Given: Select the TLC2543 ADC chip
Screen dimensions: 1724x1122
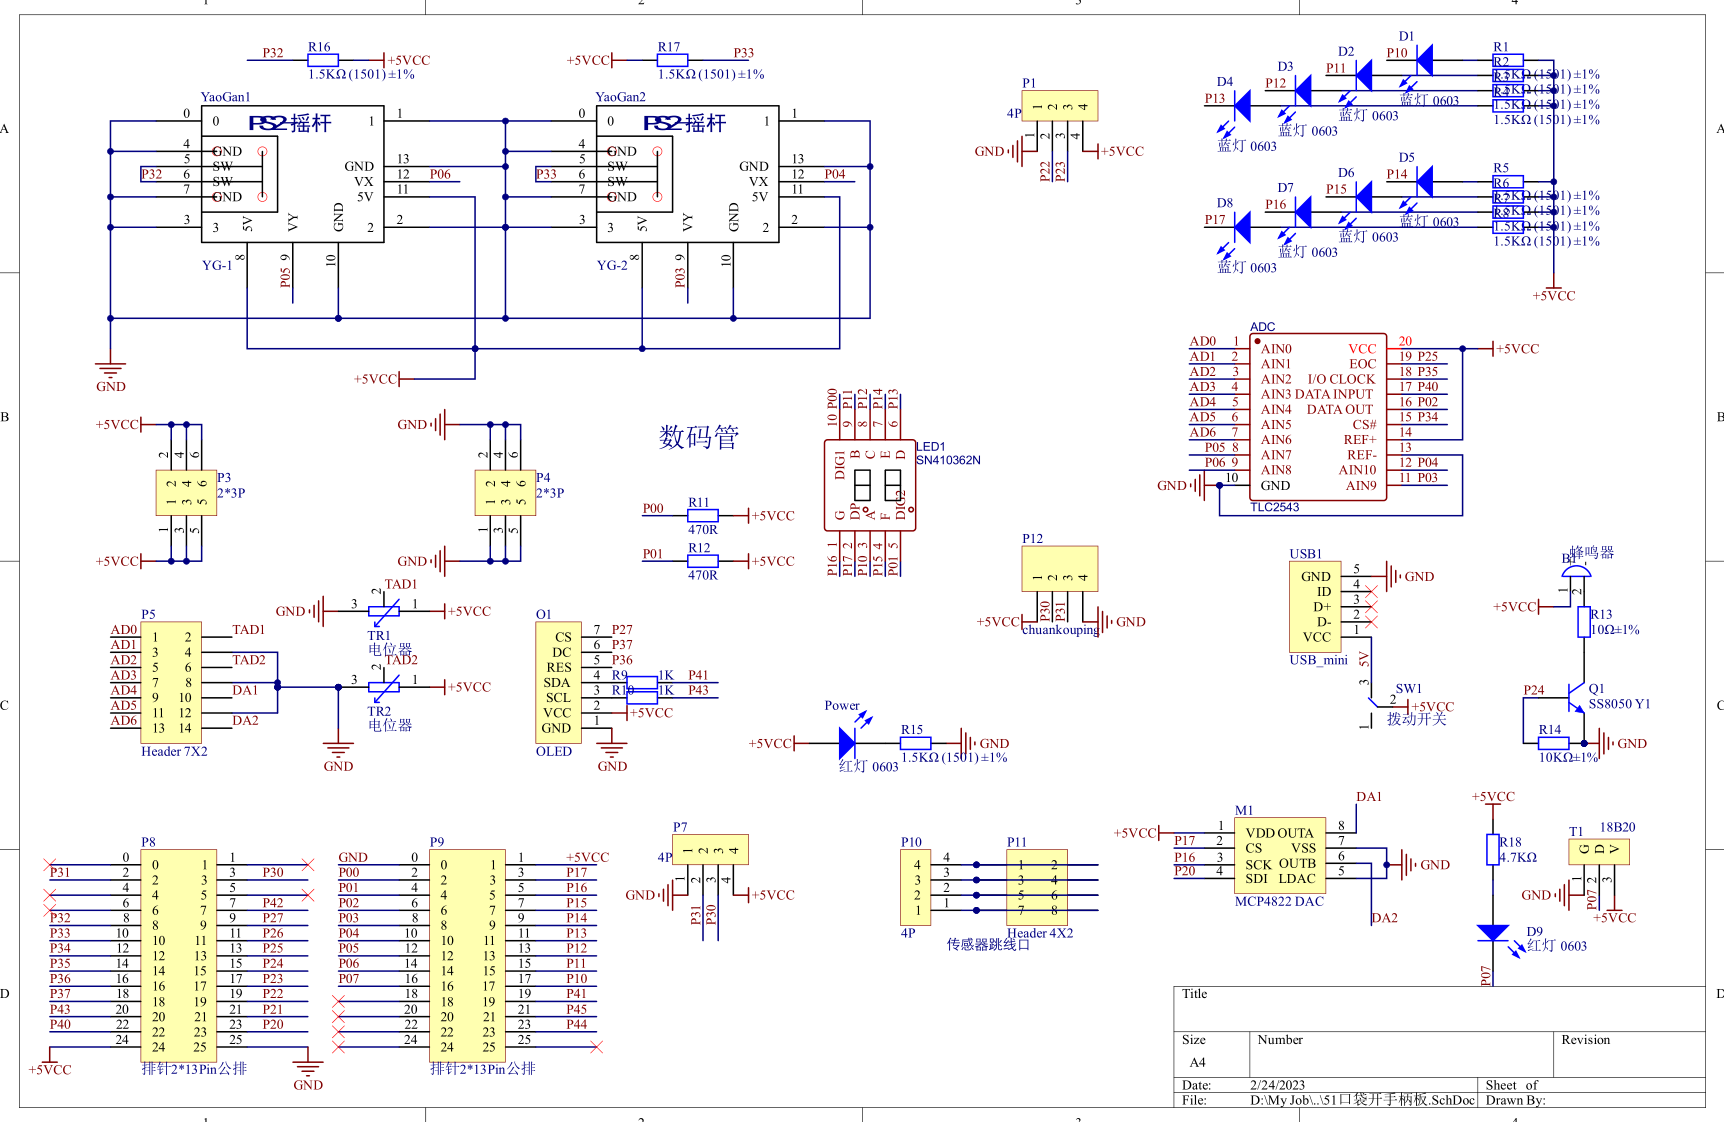Looking at the screenshot, I should click(1318, 417).
